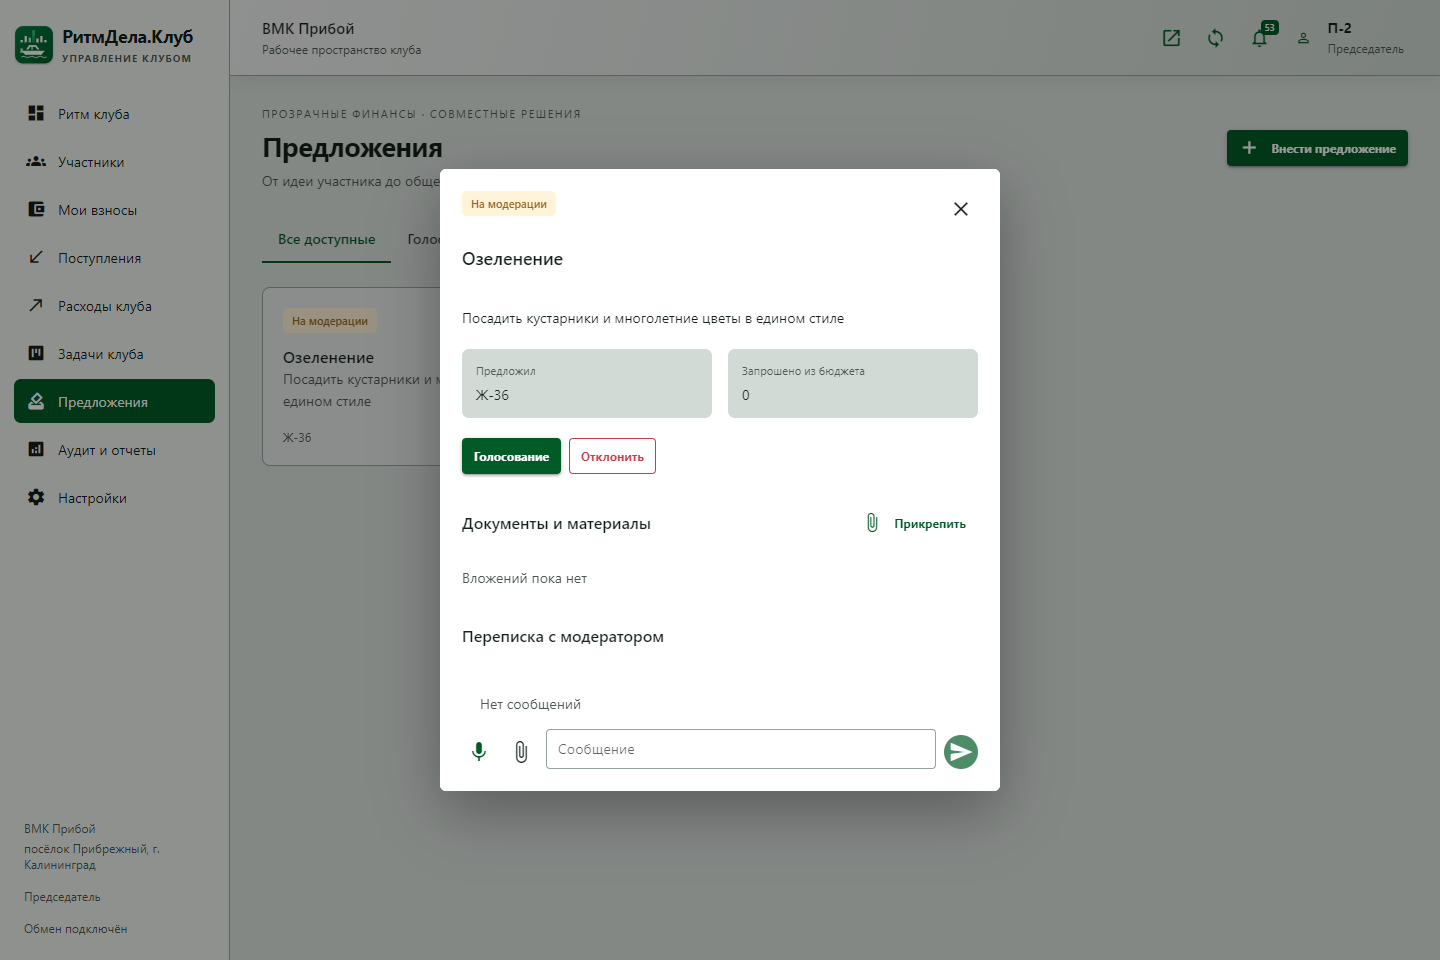Click the Голосование button

(x=511, y=456)
